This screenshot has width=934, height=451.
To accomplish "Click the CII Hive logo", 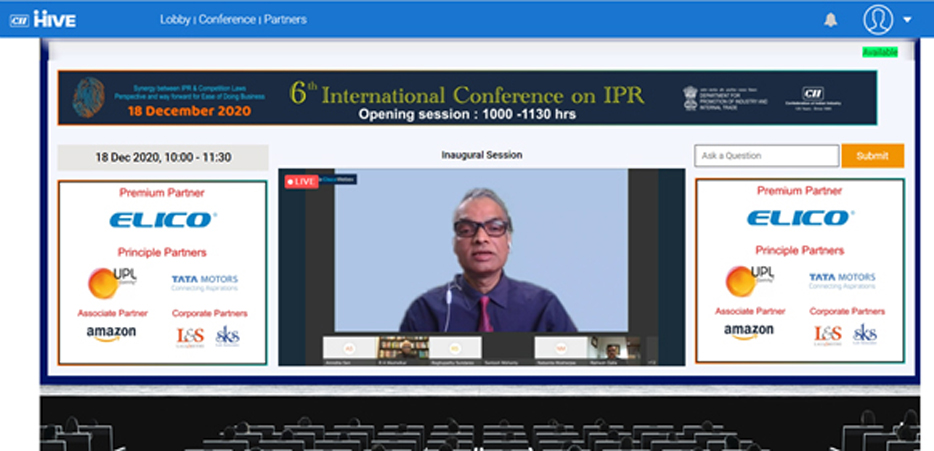I will (42, 19).
